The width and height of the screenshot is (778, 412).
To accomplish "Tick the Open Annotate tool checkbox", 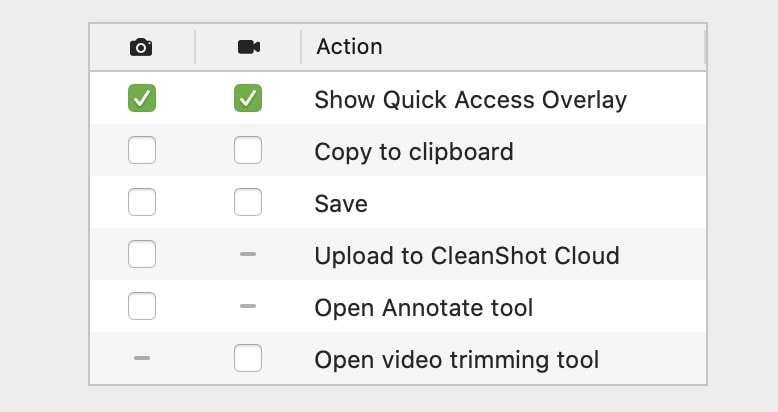I will point(142,306).
